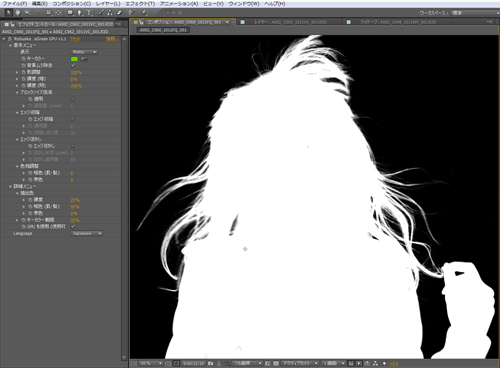Select the Puppet Pin tool

click(x=144, y=13)
